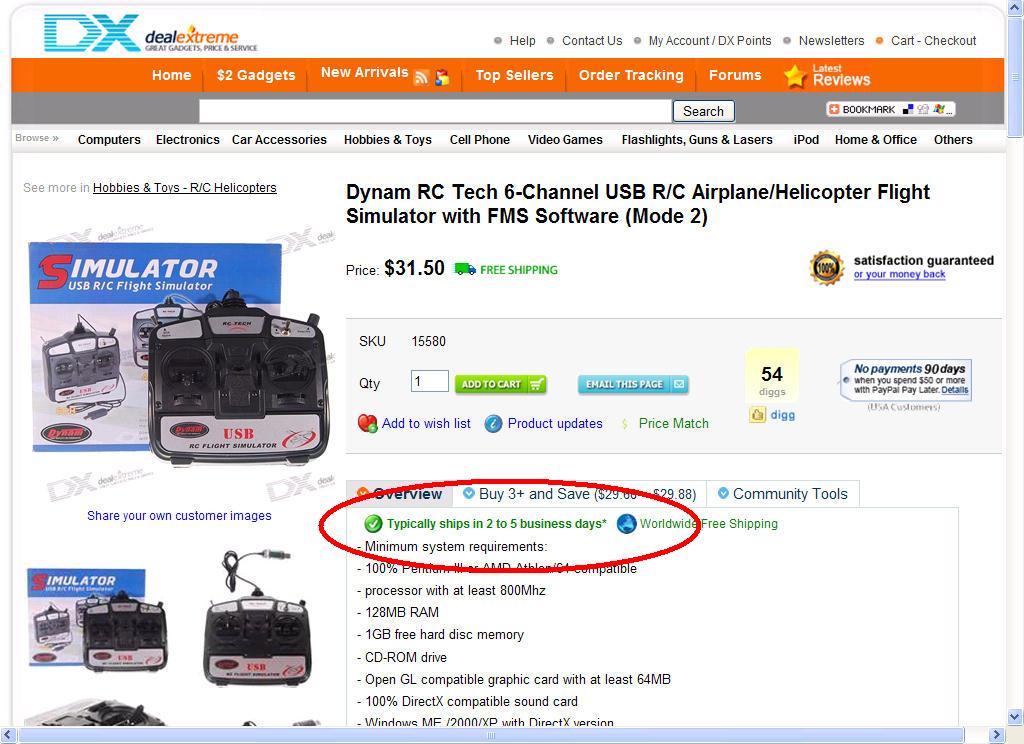The height and width of the screenshot is (744, 1024).
Task: Click into the Qty input field
Action: pyautogui.click(x=430, y=381)
